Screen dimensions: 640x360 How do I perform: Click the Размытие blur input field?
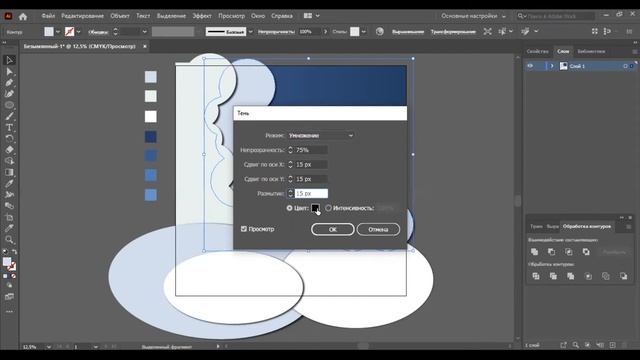(x=311, y=193)
